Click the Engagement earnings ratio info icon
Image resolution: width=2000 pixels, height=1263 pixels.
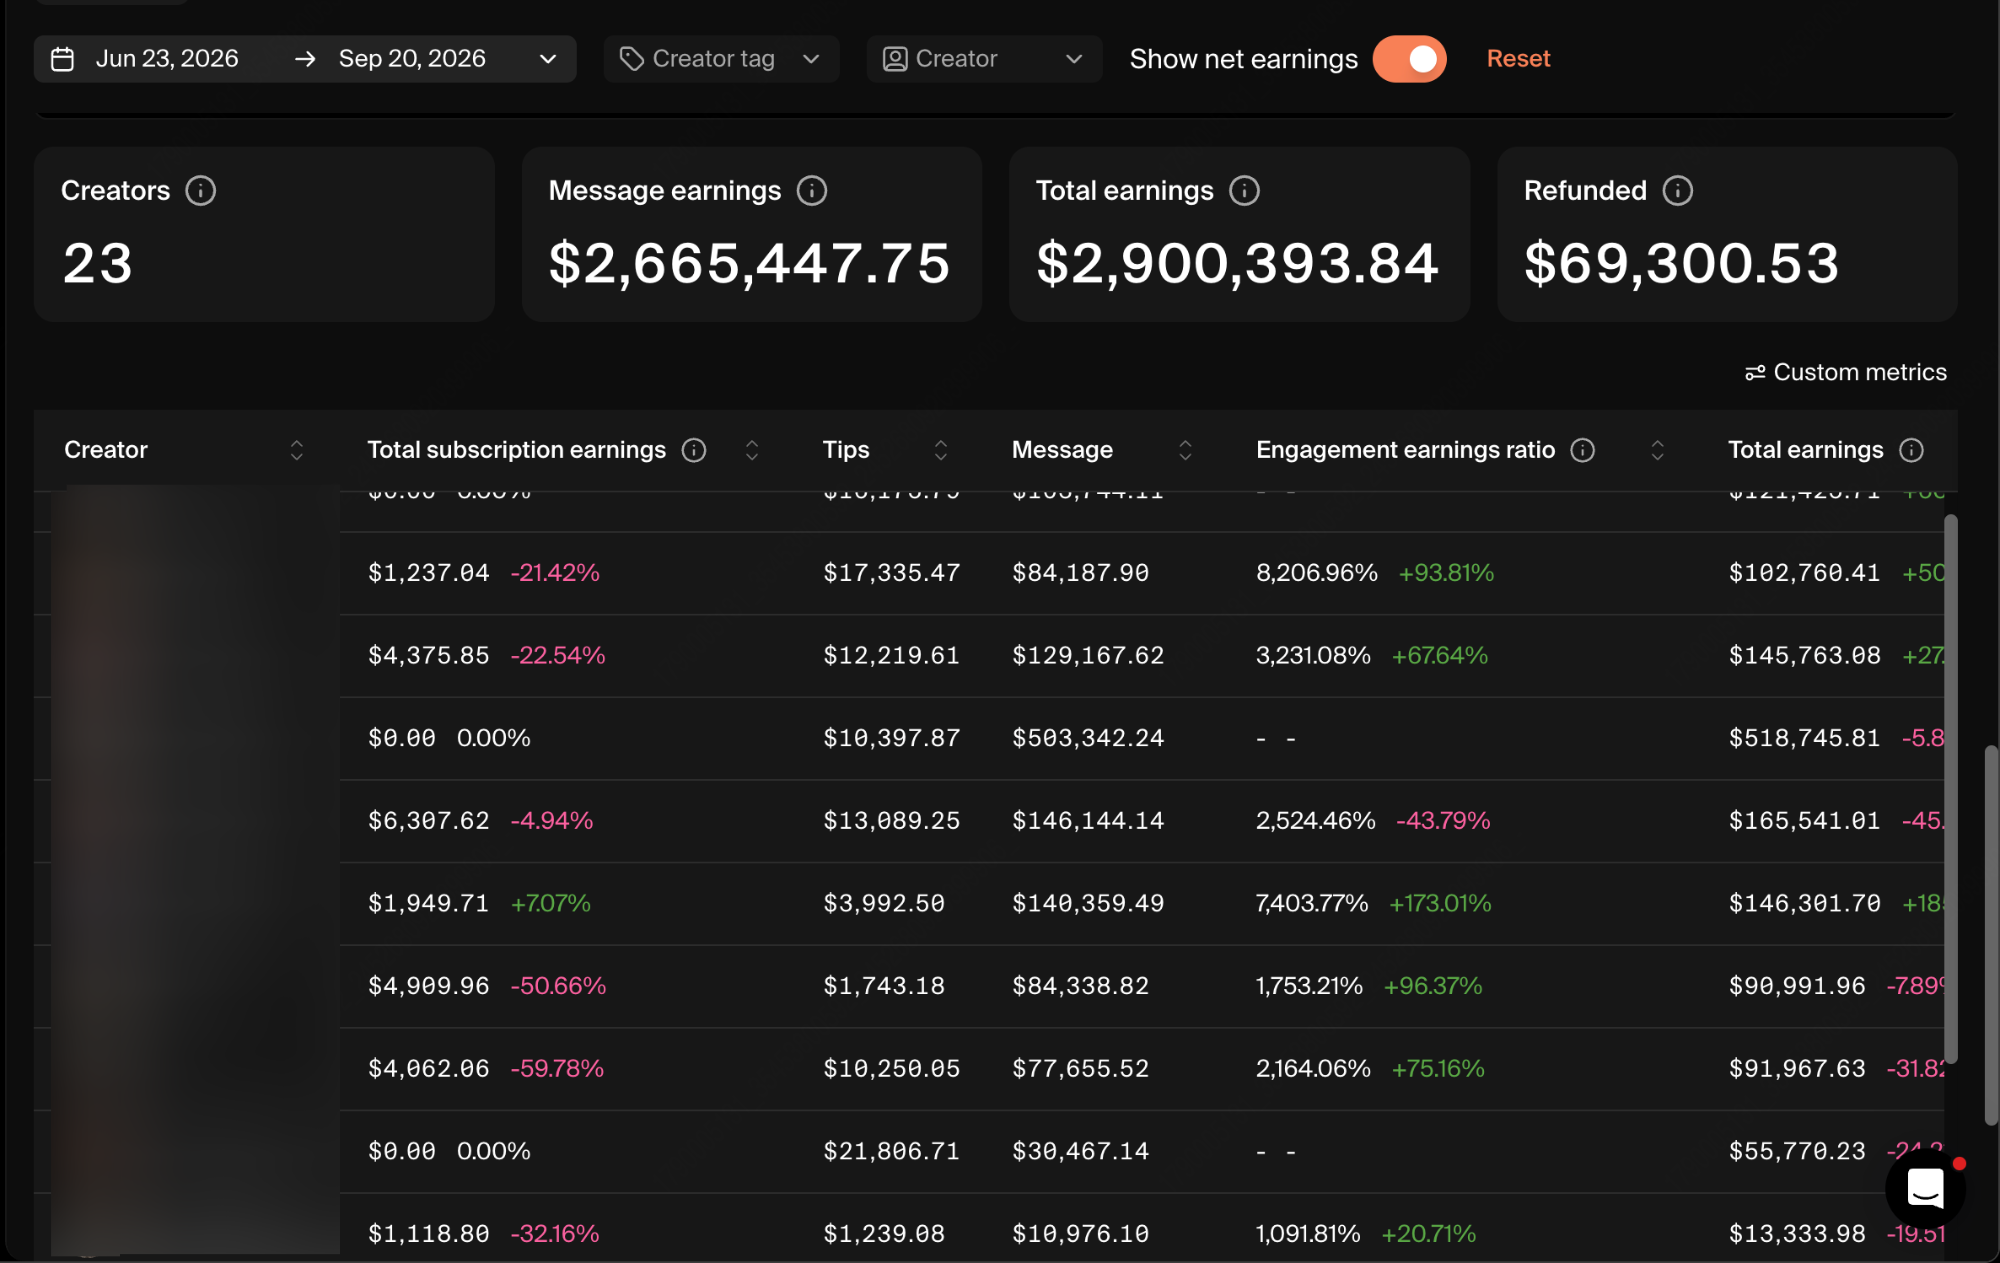click(x=1582, y=450)
